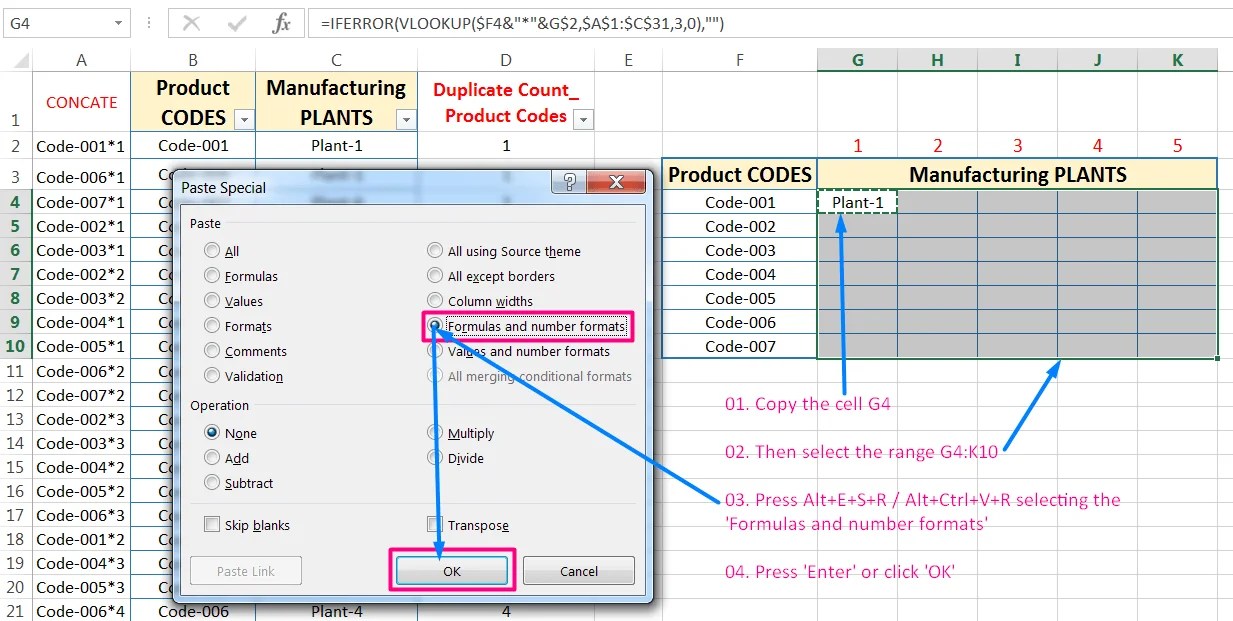Select the Column widths paste option
The height and width of the screenshot is (621, 1233).
[435, 300]
